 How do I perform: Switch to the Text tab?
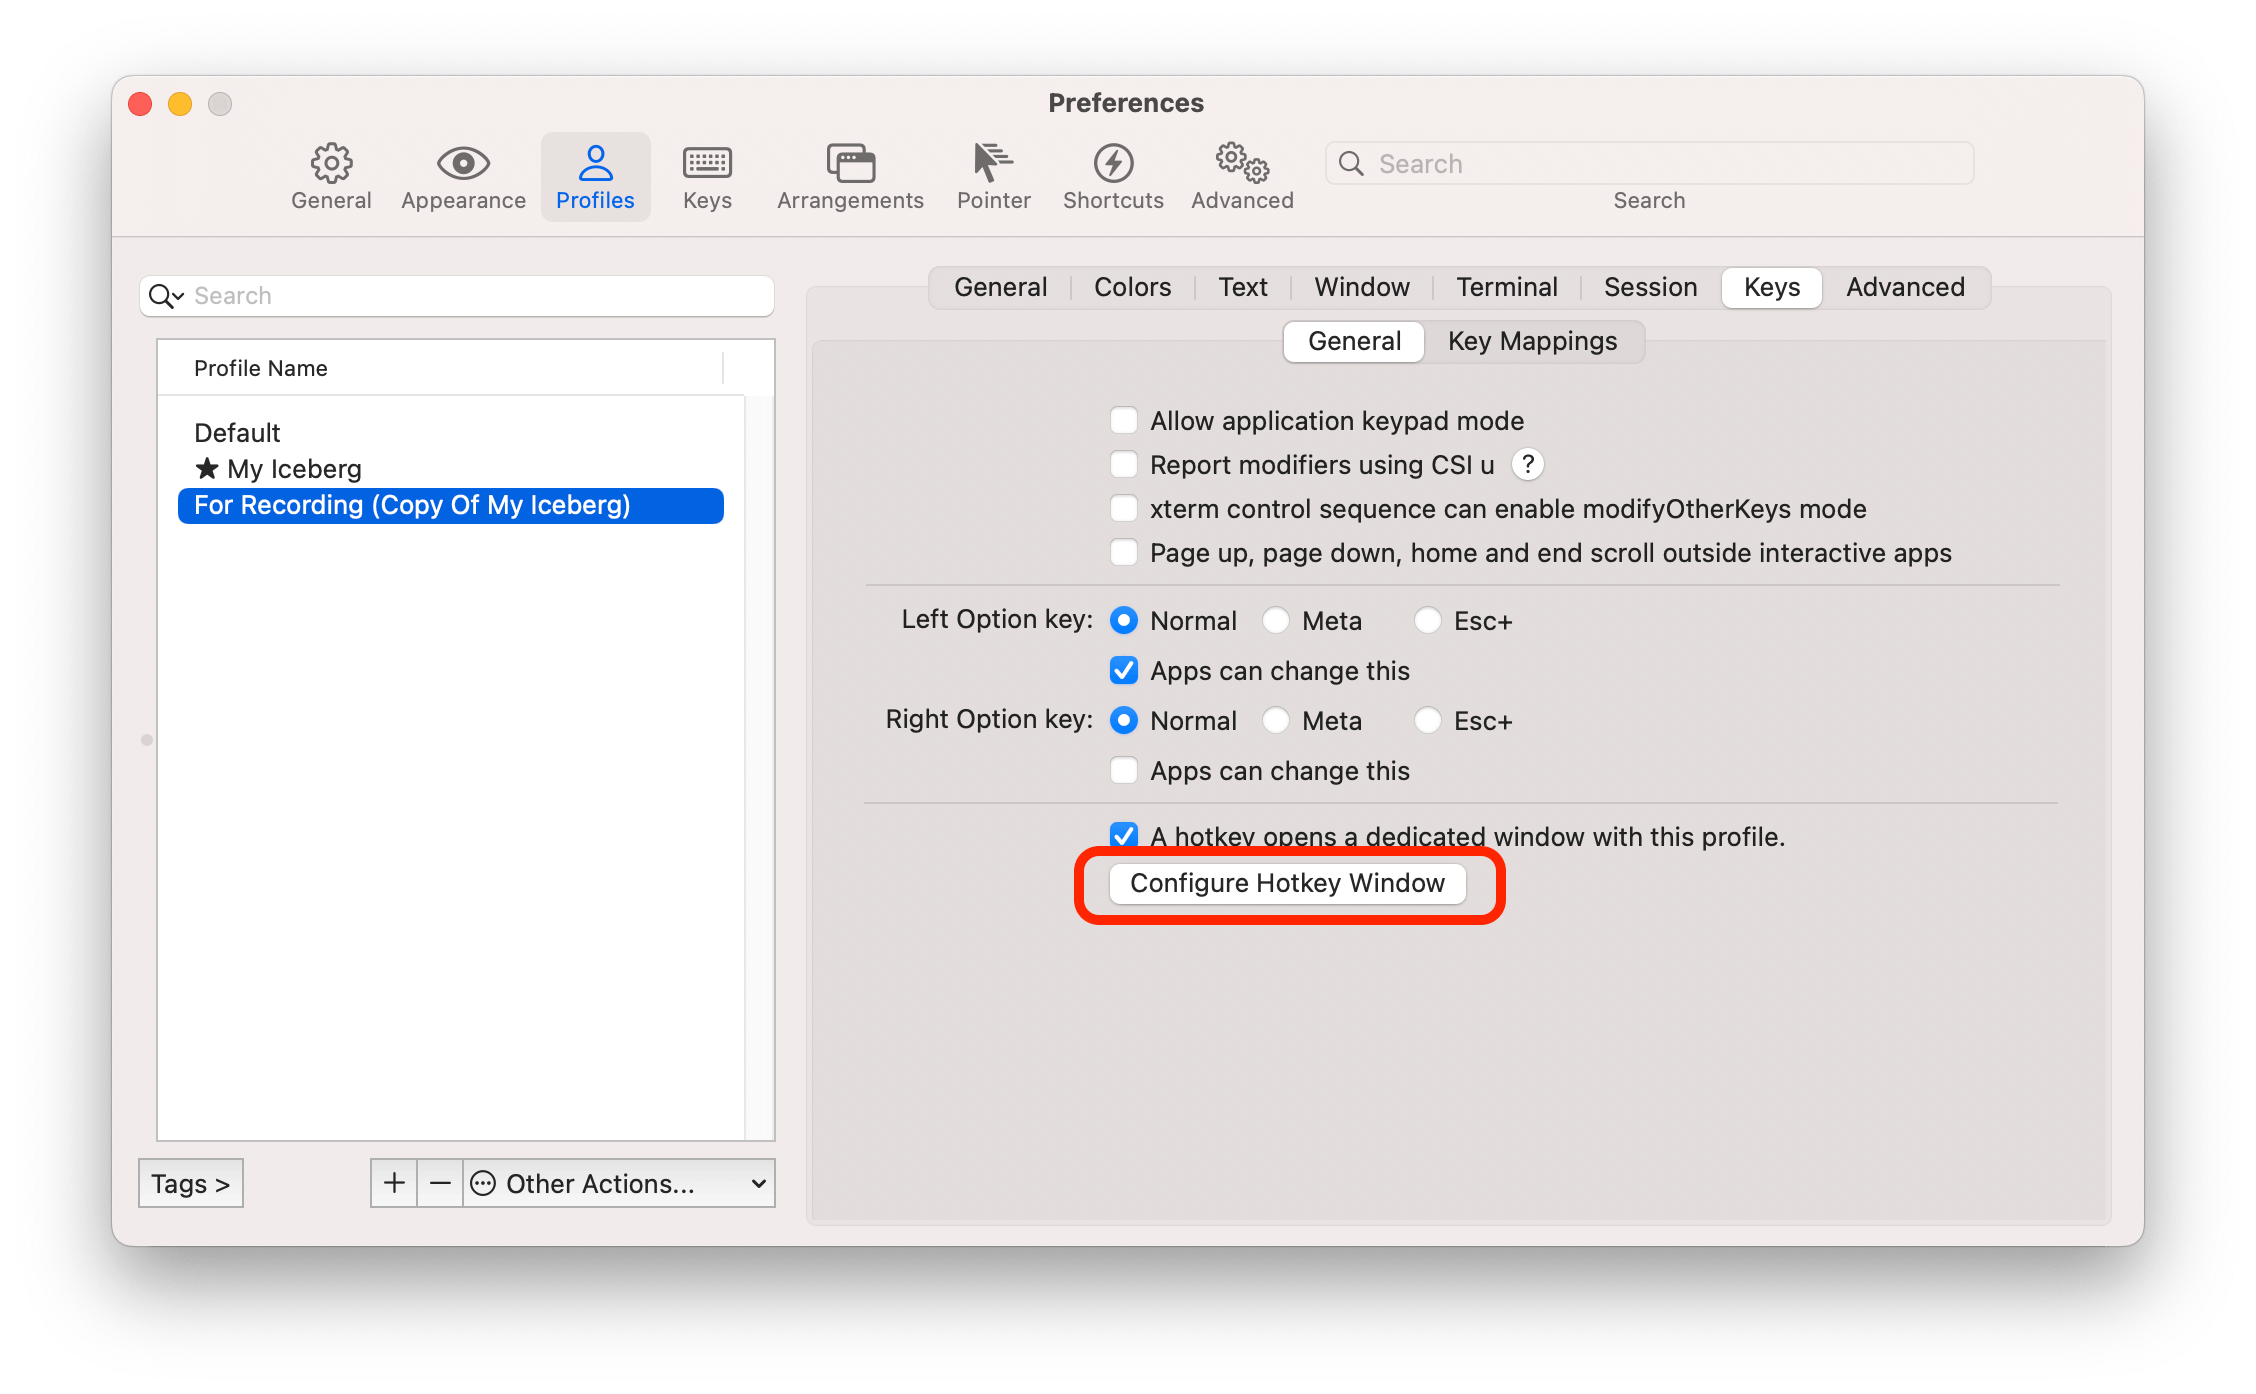(1242, 287)
